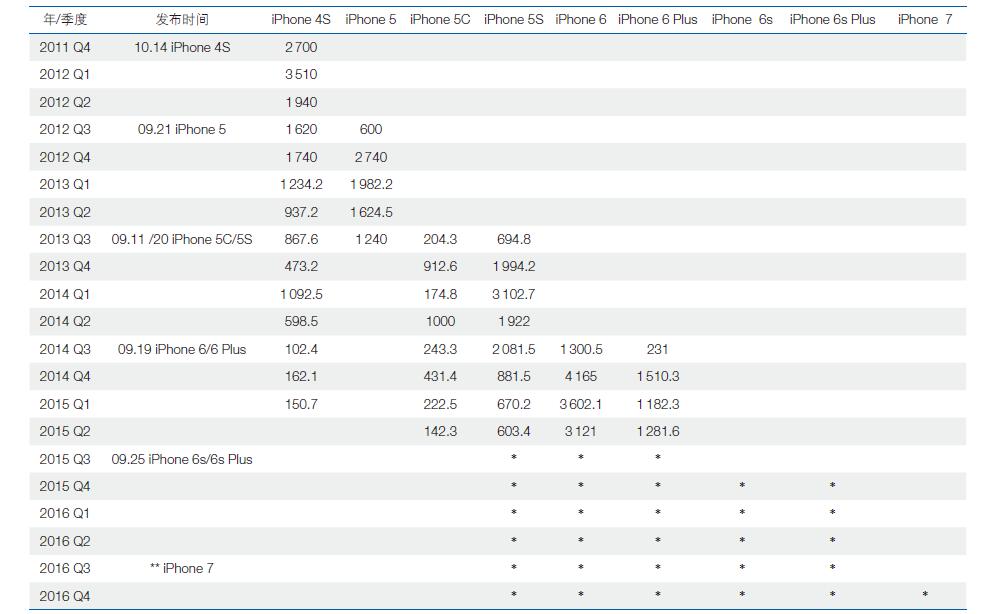Click the value 162.1
Screen dimensions: 997x614
[301, 377]
